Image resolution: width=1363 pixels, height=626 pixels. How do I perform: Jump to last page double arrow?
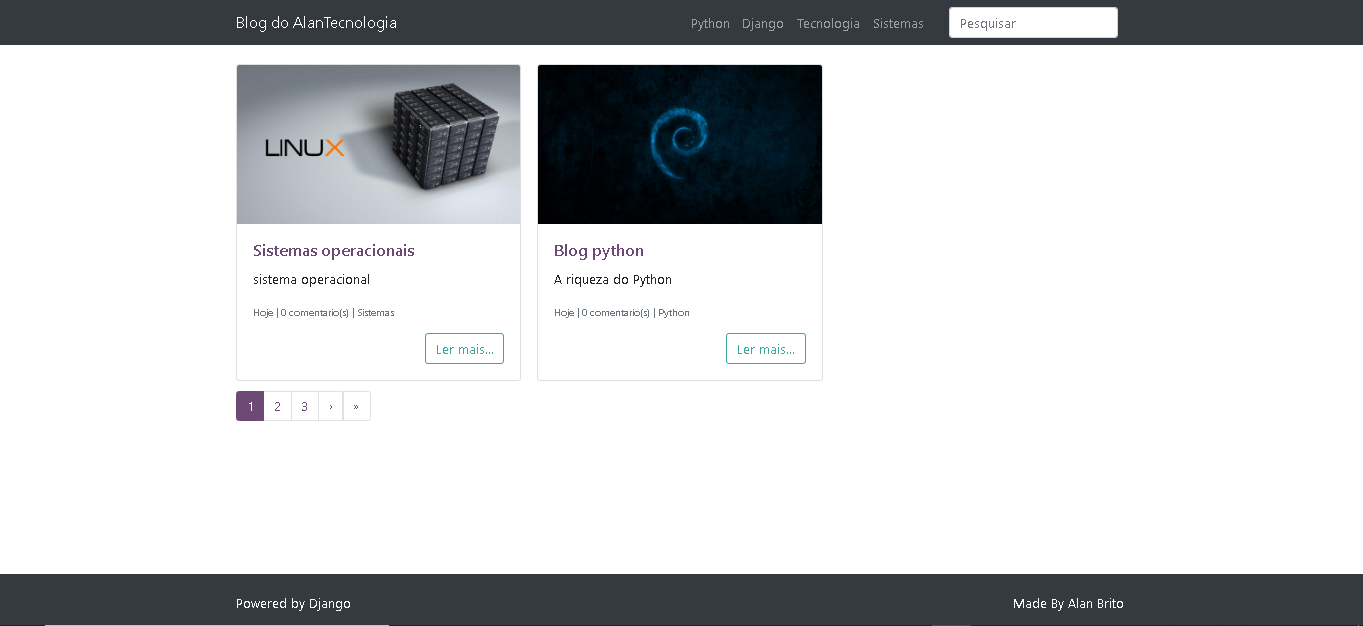tap(356, 406)
